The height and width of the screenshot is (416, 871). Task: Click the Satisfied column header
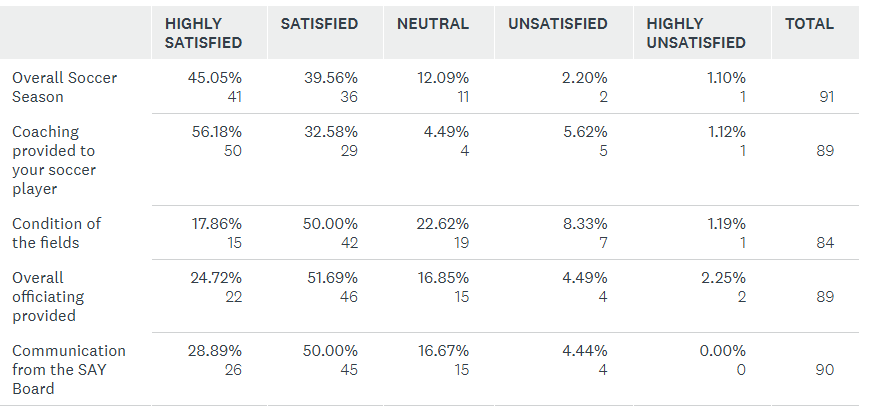click(x=319, y=24)
